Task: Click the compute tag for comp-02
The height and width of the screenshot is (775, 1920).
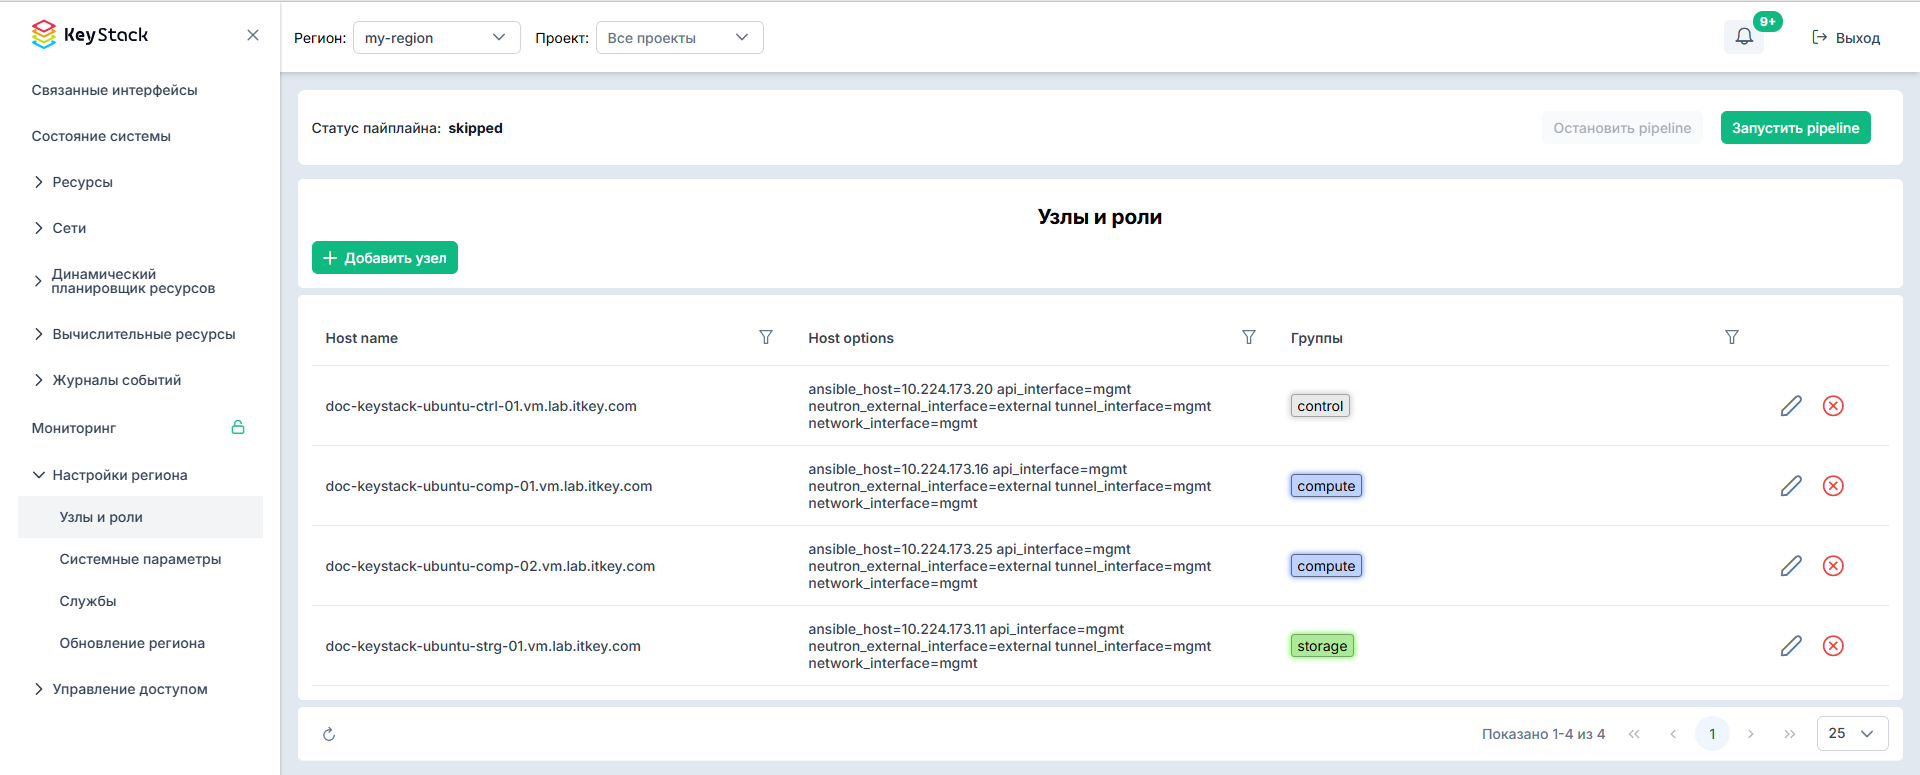Action: [1326, 566]
